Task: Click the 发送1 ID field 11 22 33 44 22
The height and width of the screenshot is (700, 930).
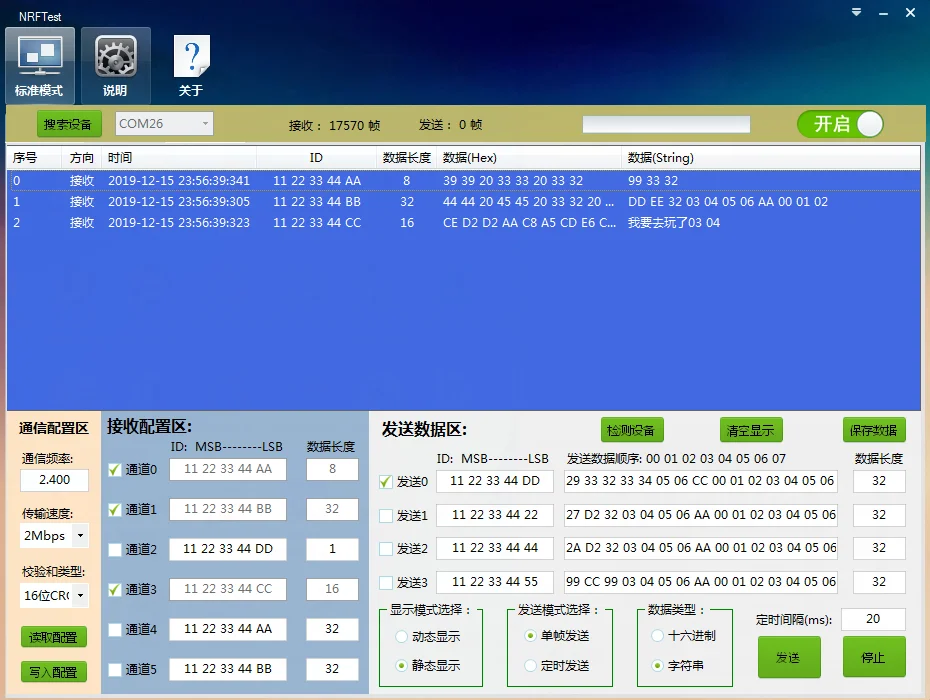Action: click(x=495, y=515)
